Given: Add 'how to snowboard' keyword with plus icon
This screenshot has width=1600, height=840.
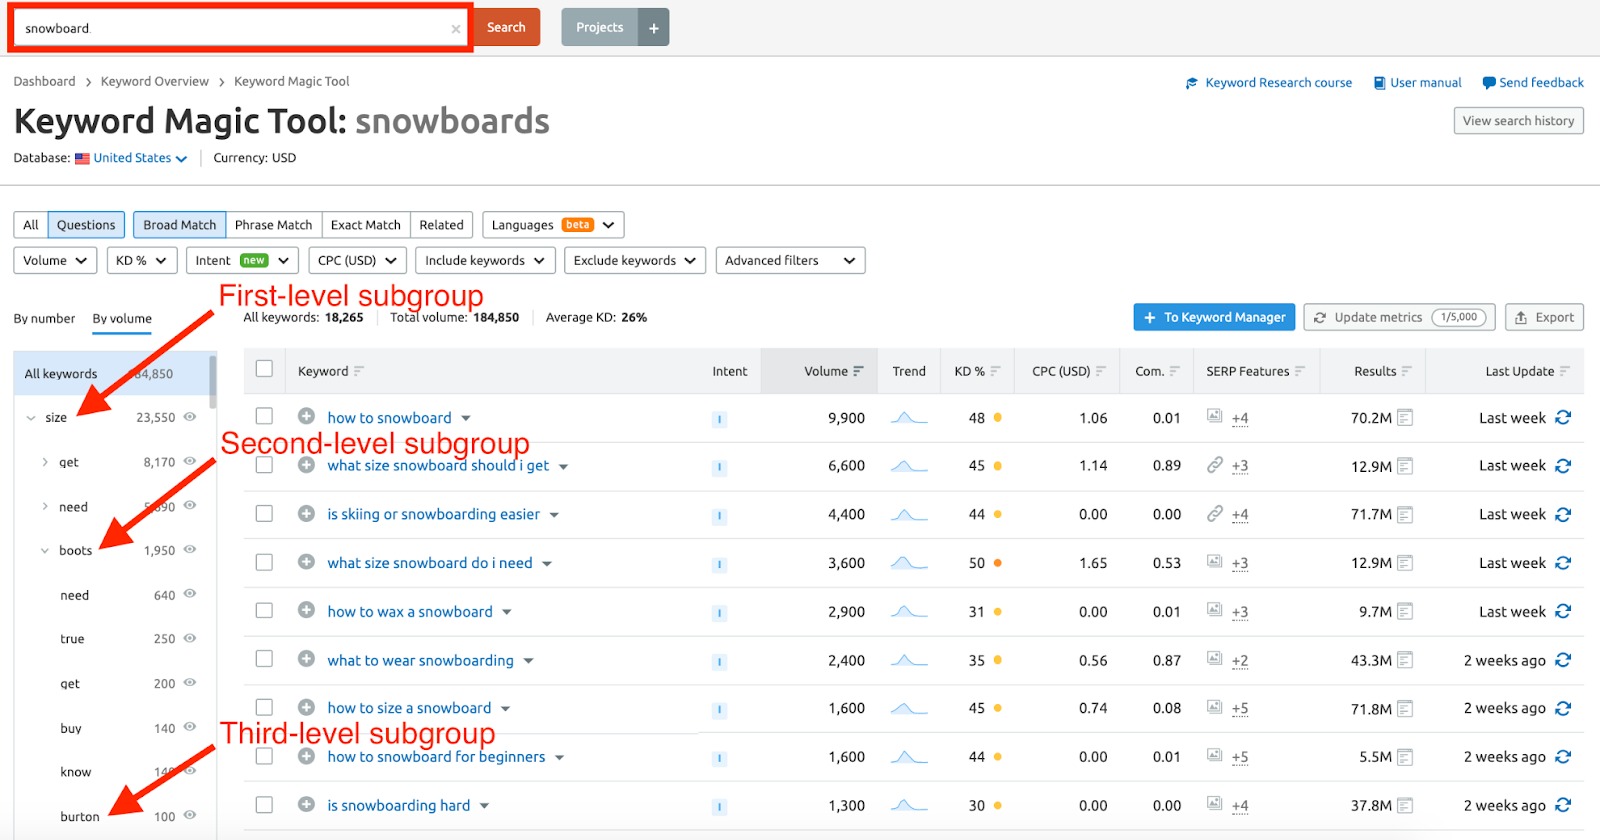Looking at the screenshot, I should pyautogui.click(x=307, y=416).
